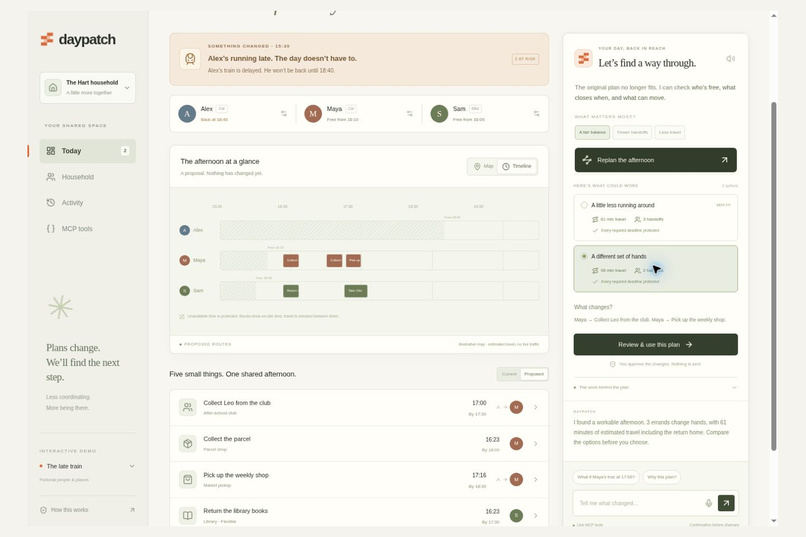The height and width of the screenshot is (537, 806).
Task: Click 'Alex's running late' headline text
Action: [x=282, y=59]
